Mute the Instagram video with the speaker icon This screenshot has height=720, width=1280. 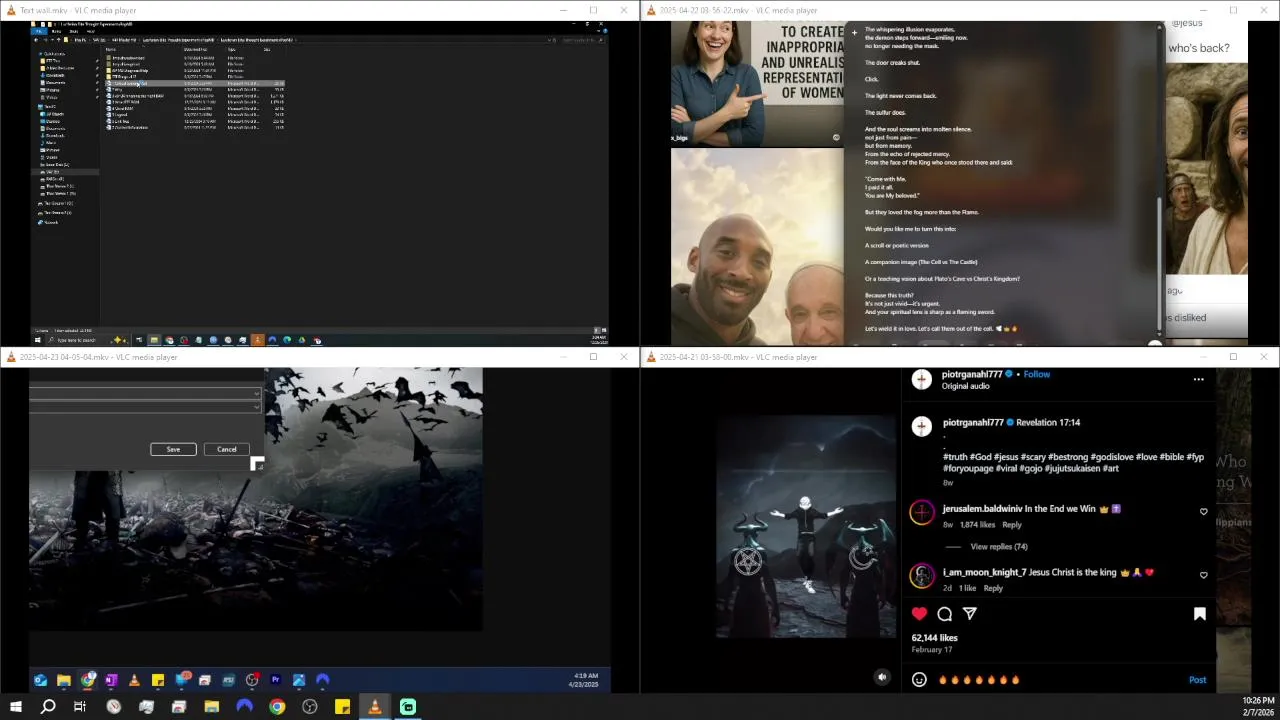click(x=882, y=677)
